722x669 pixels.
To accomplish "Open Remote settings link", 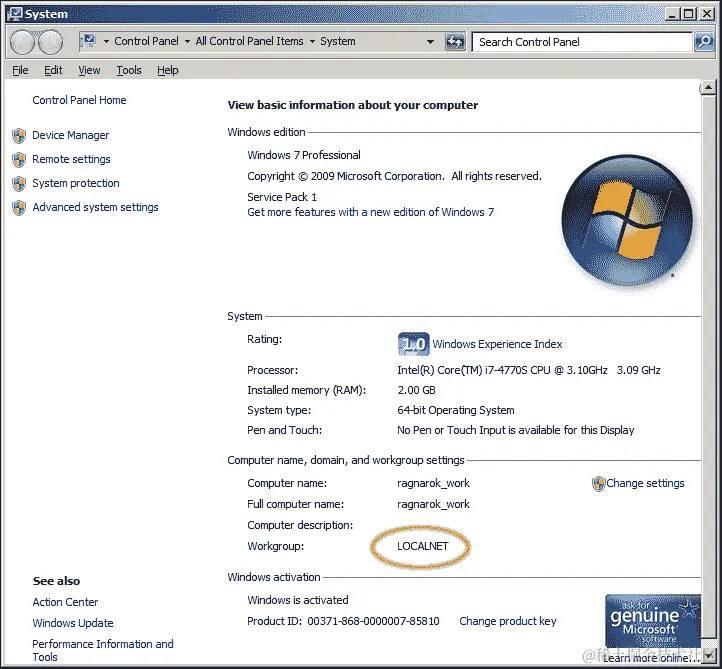I will (71, 159).
